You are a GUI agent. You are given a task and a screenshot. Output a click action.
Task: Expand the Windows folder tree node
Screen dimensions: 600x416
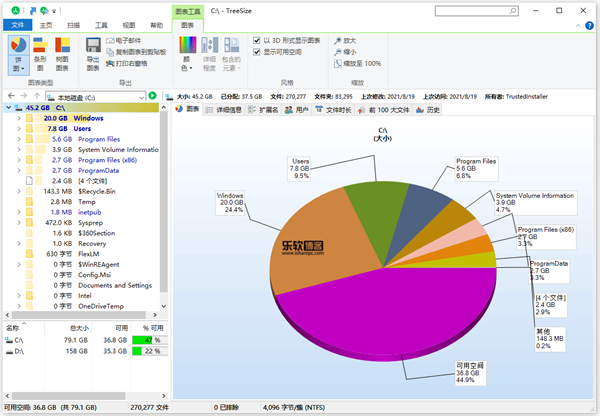click(18, 118)
